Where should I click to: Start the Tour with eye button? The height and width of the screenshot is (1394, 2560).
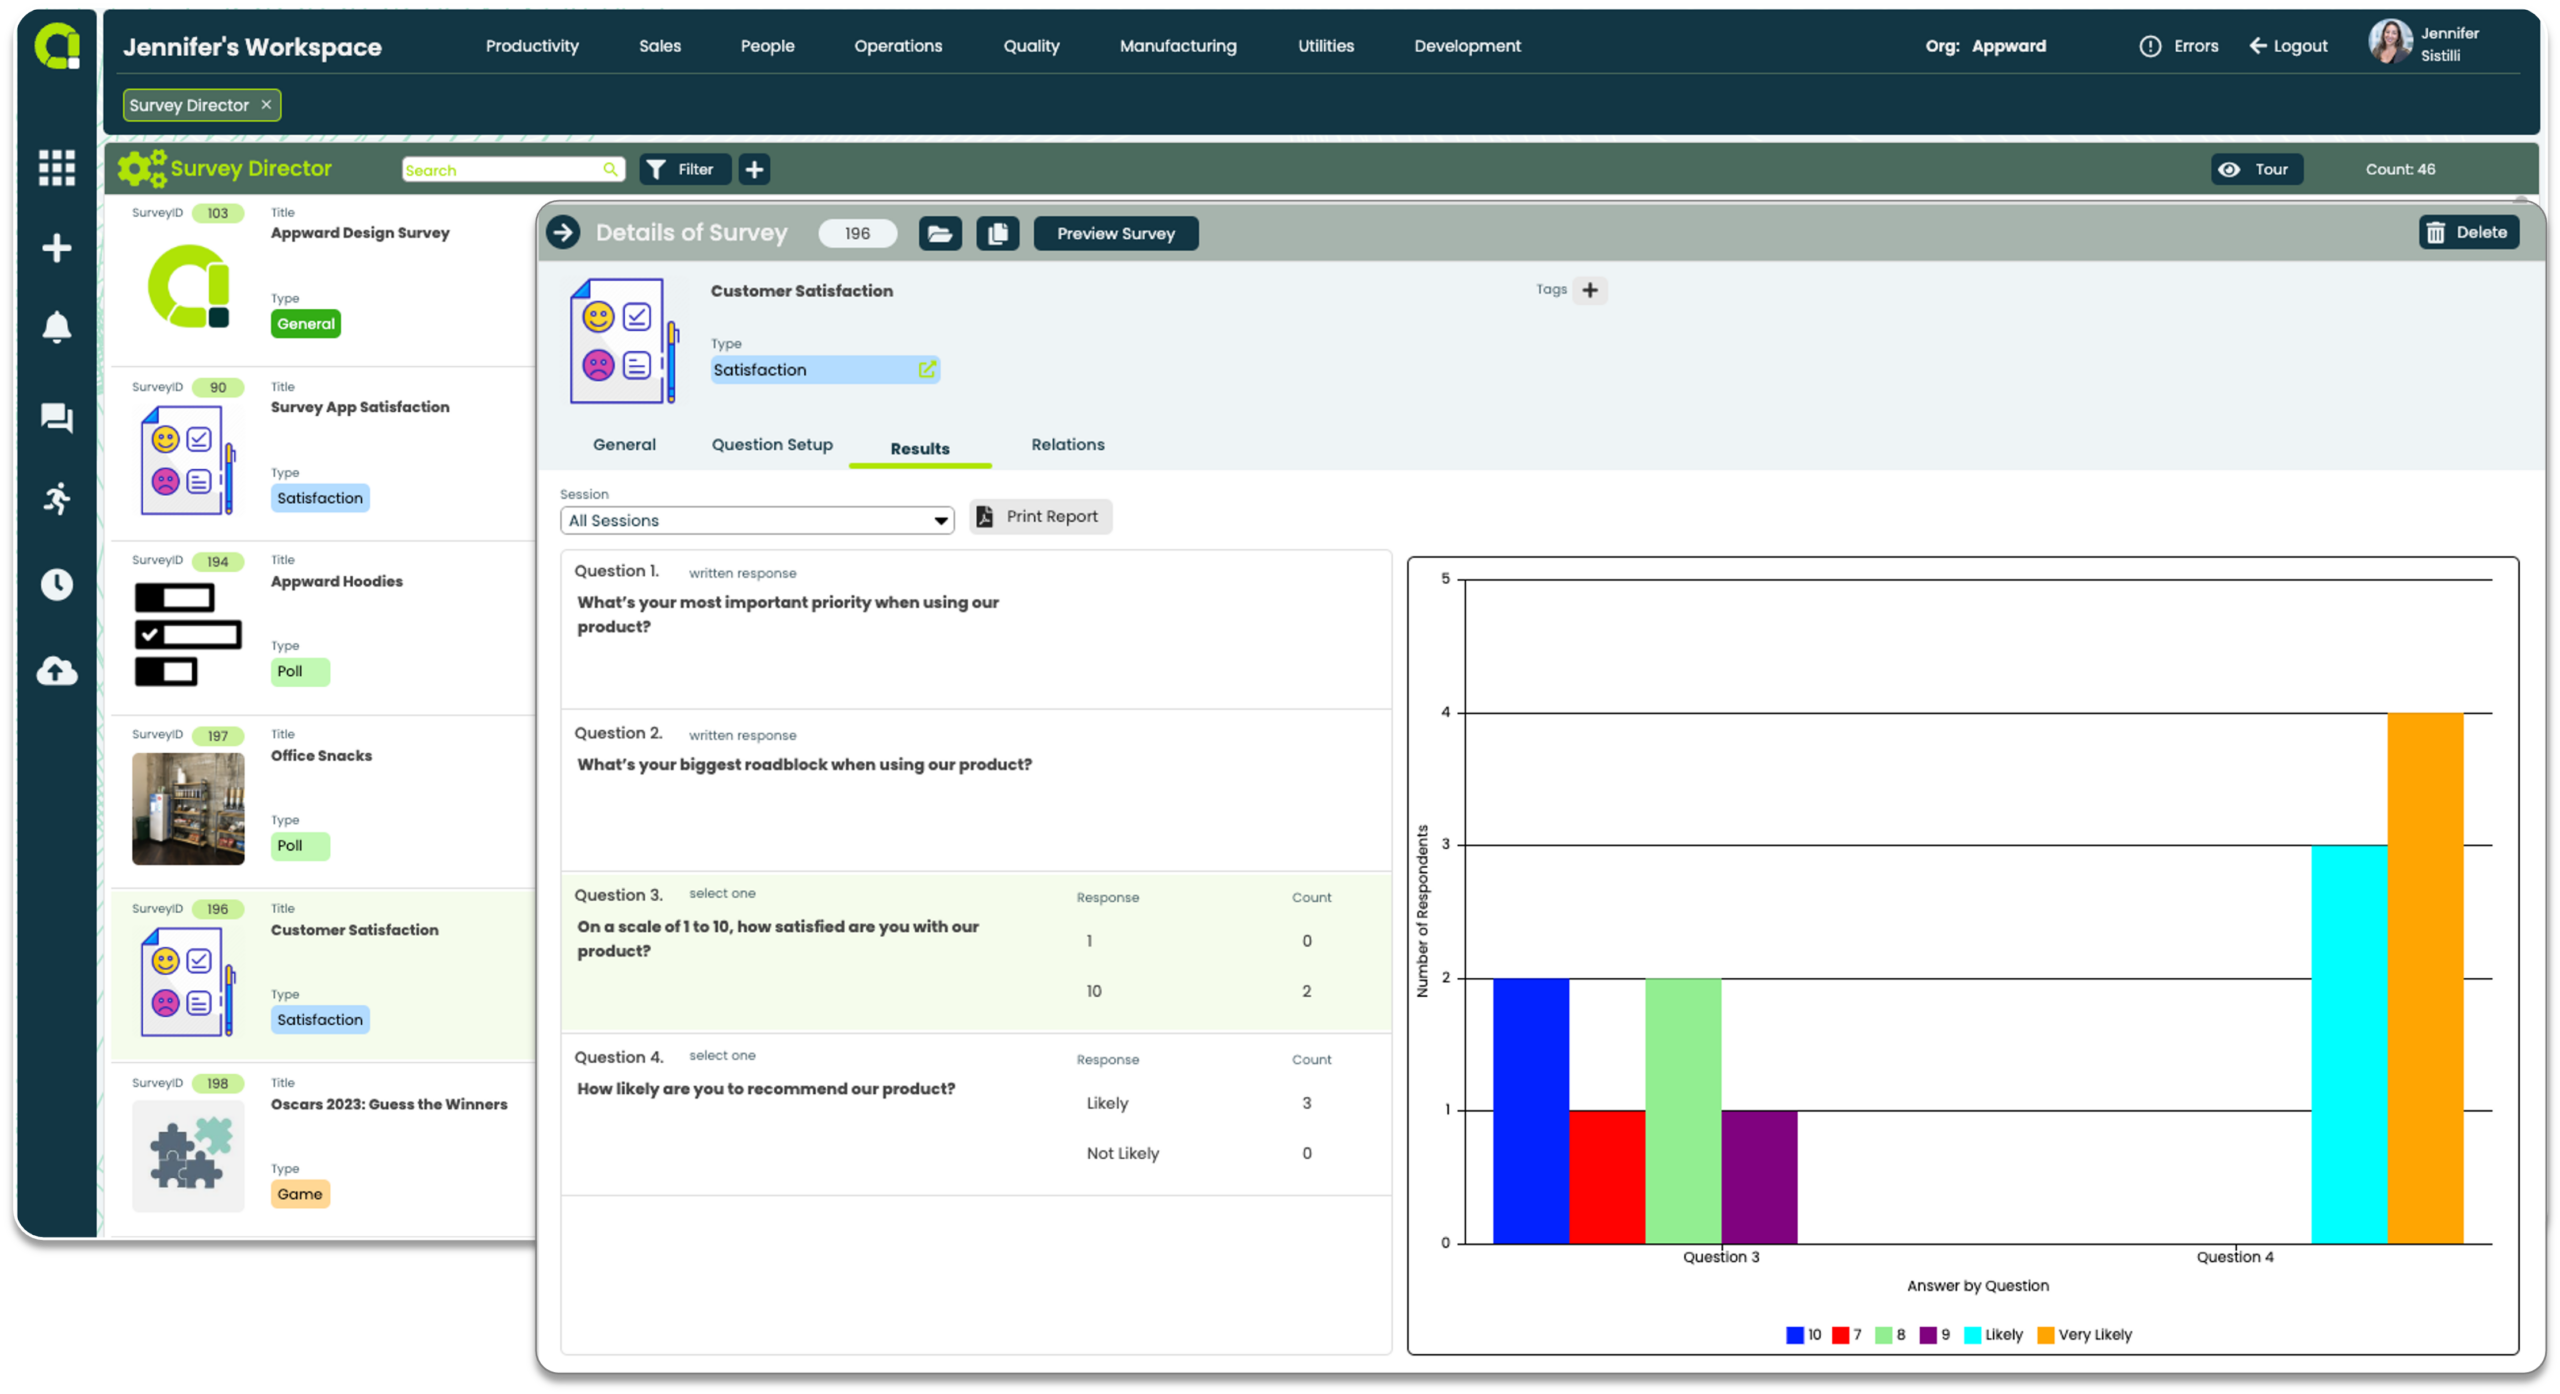click(x=2256, y=169)
